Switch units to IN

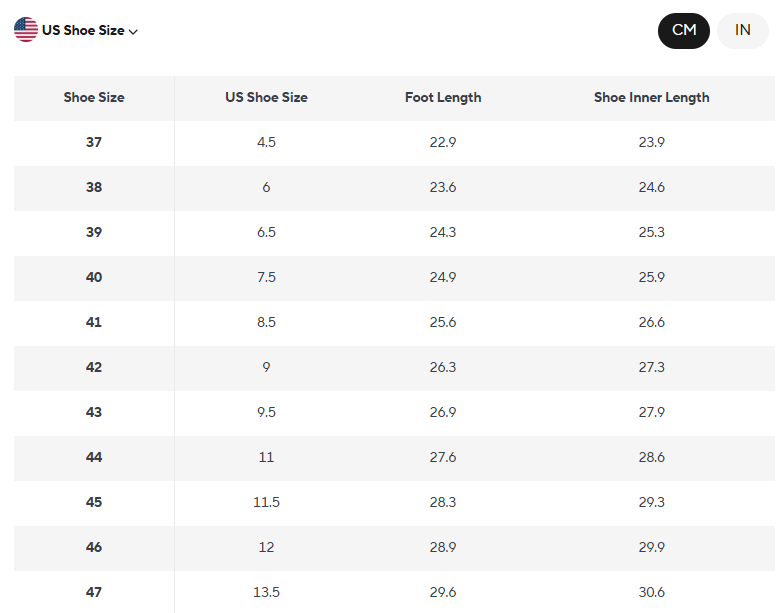click(x=743, y=30)
